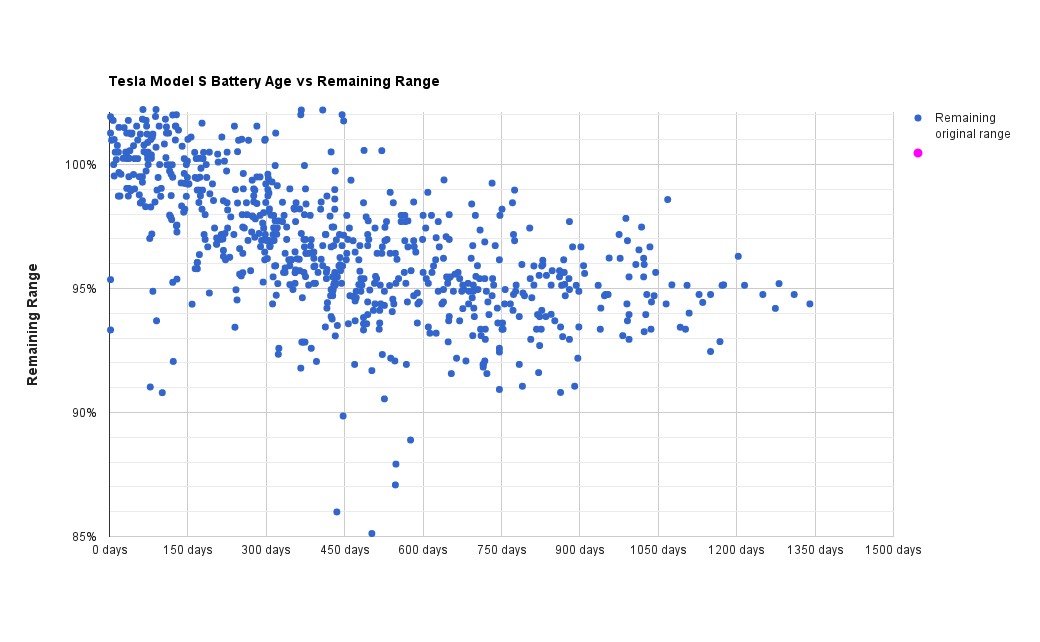Click the '1500 days' x-axis label

point(893,550)
